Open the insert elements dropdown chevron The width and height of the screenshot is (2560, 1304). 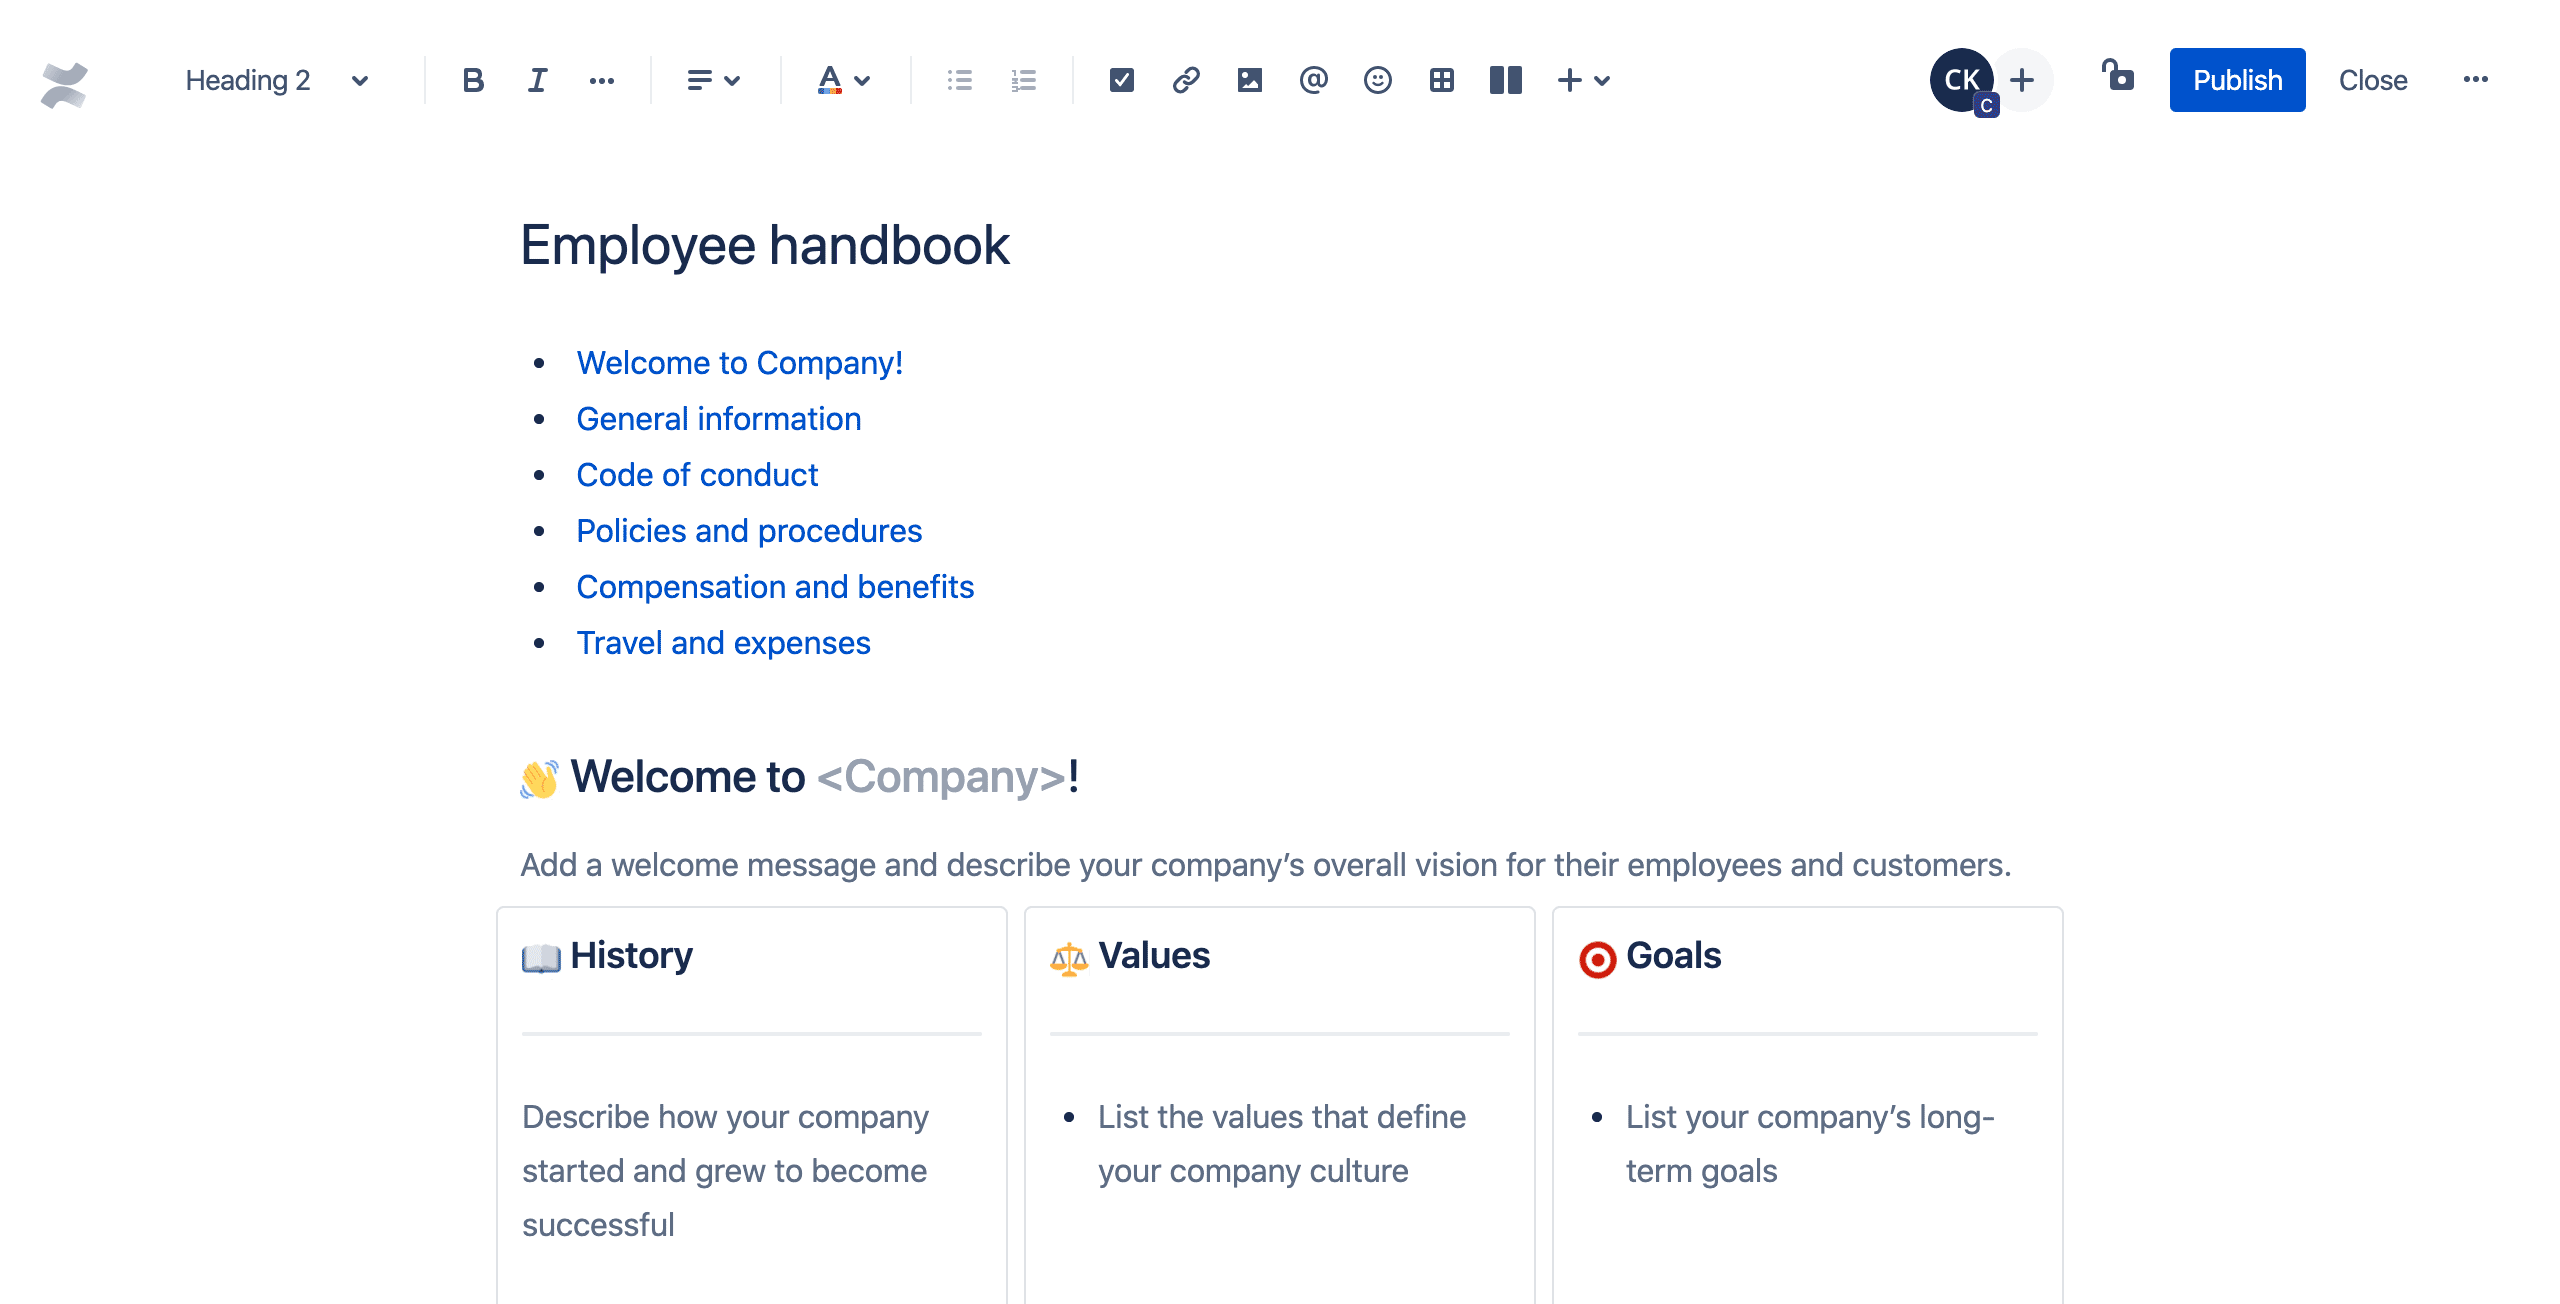click(x=1604, y=80)
